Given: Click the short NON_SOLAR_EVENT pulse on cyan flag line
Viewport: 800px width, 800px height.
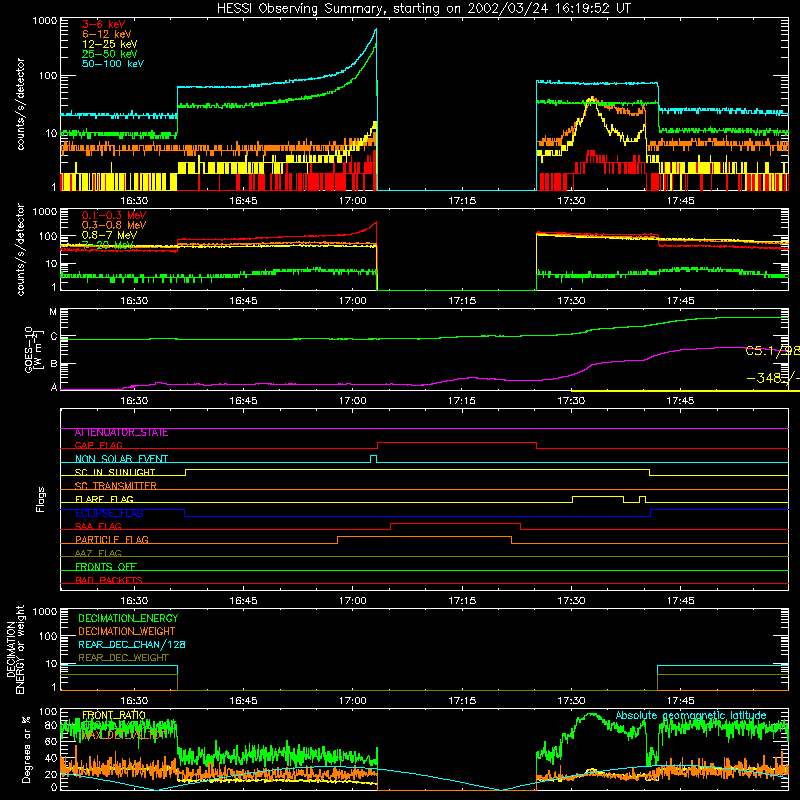Looking at the screenshot, I should [373, 458].
